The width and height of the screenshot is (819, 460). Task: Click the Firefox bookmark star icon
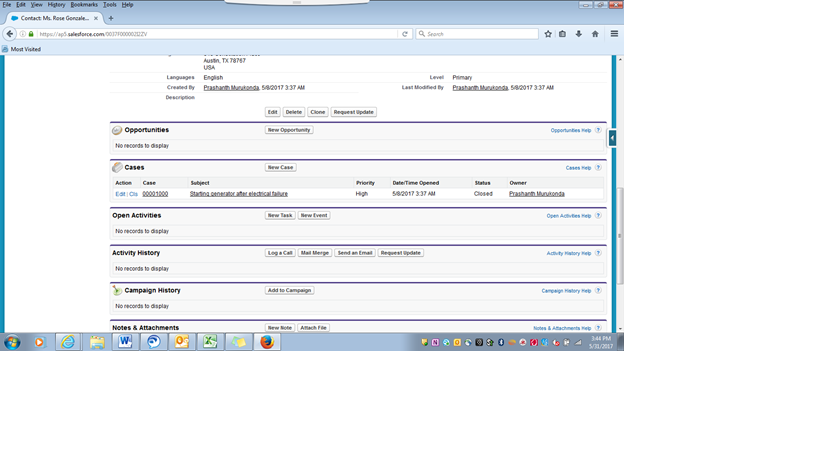(548, 34)
